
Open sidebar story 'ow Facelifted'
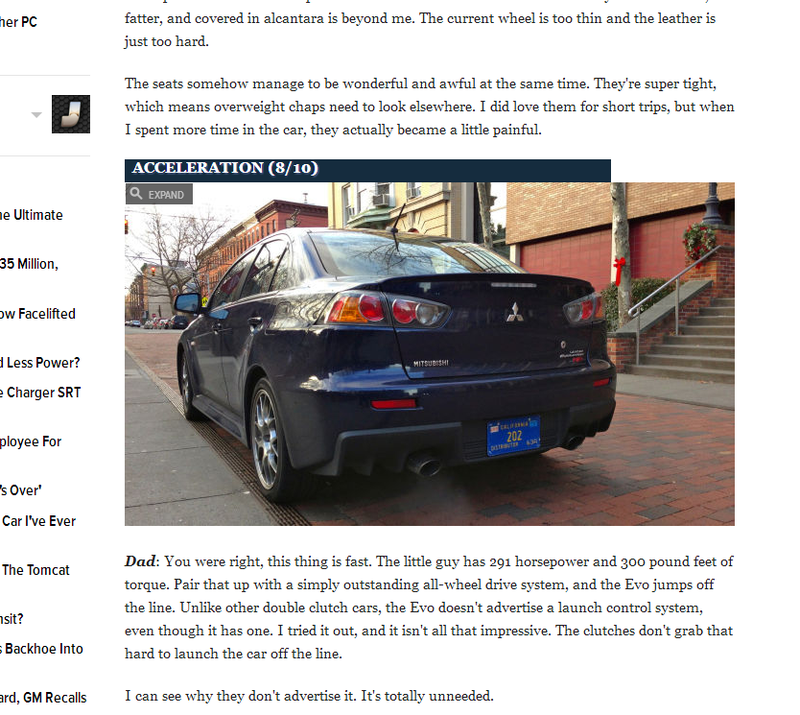pyautogui.click(x=38, y=313)
